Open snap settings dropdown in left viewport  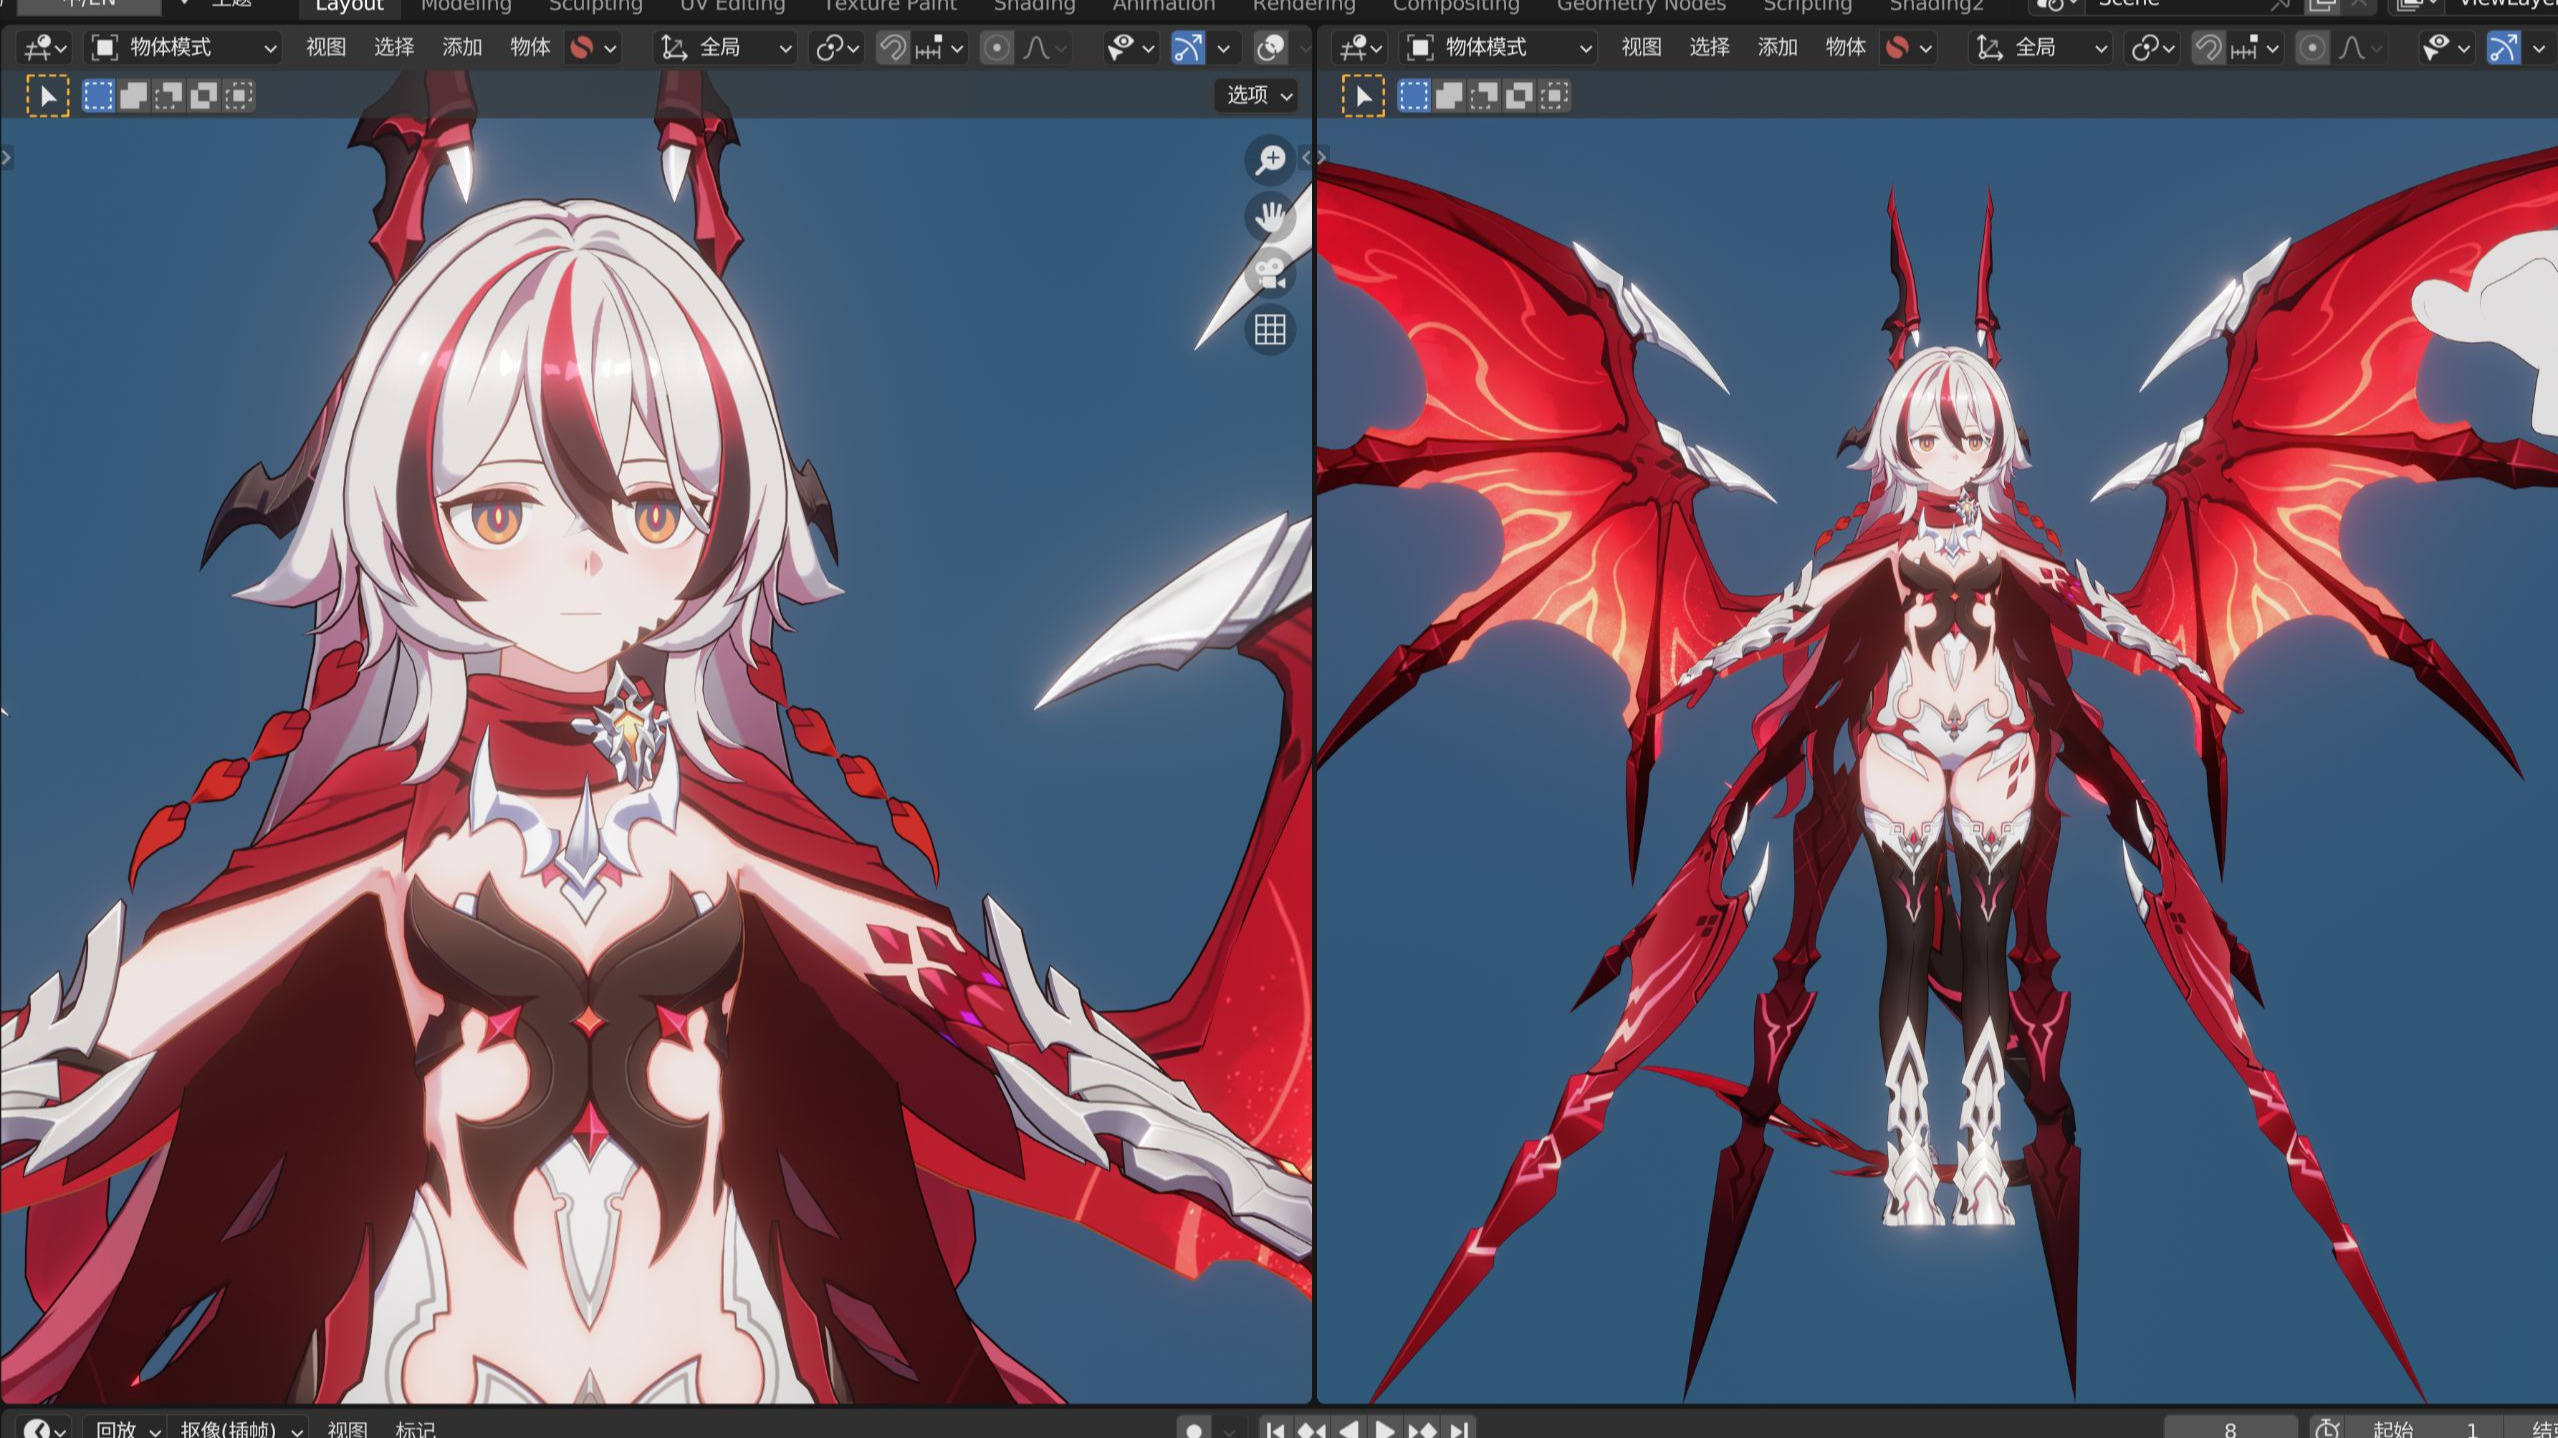point(939,47)
